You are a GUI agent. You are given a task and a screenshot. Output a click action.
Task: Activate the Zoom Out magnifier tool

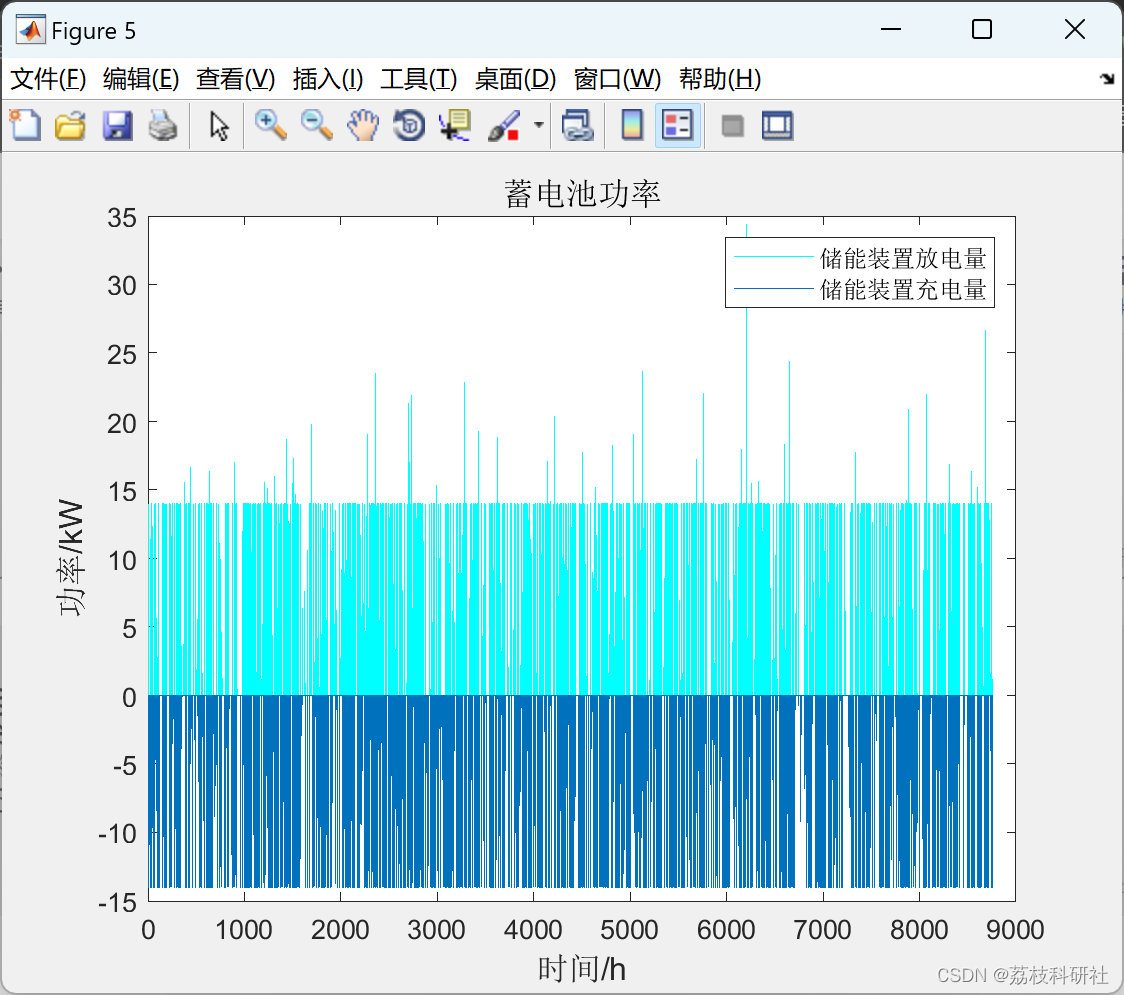pyautogui.click(x=316, y=125)
